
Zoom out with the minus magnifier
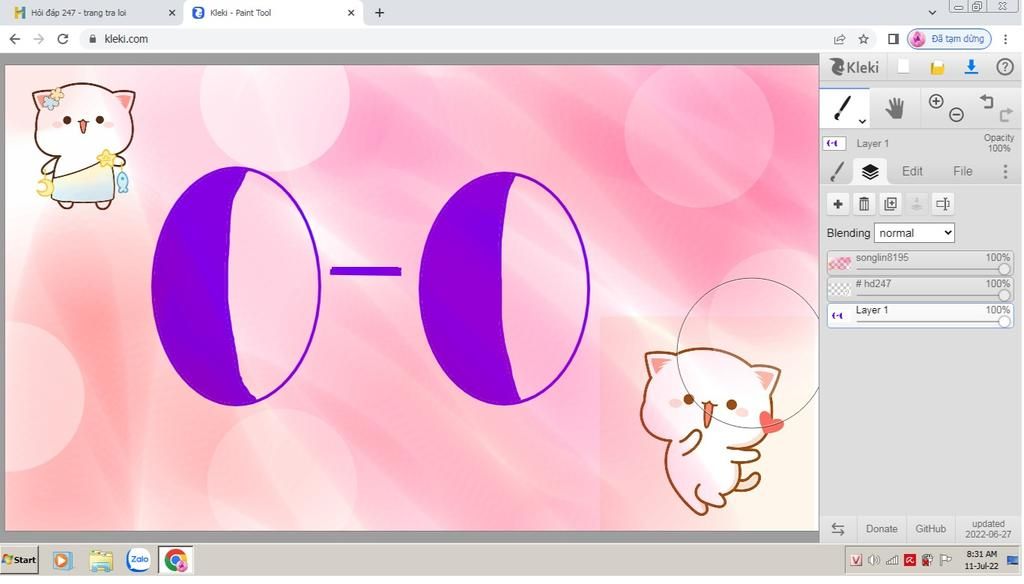(956, 115)
